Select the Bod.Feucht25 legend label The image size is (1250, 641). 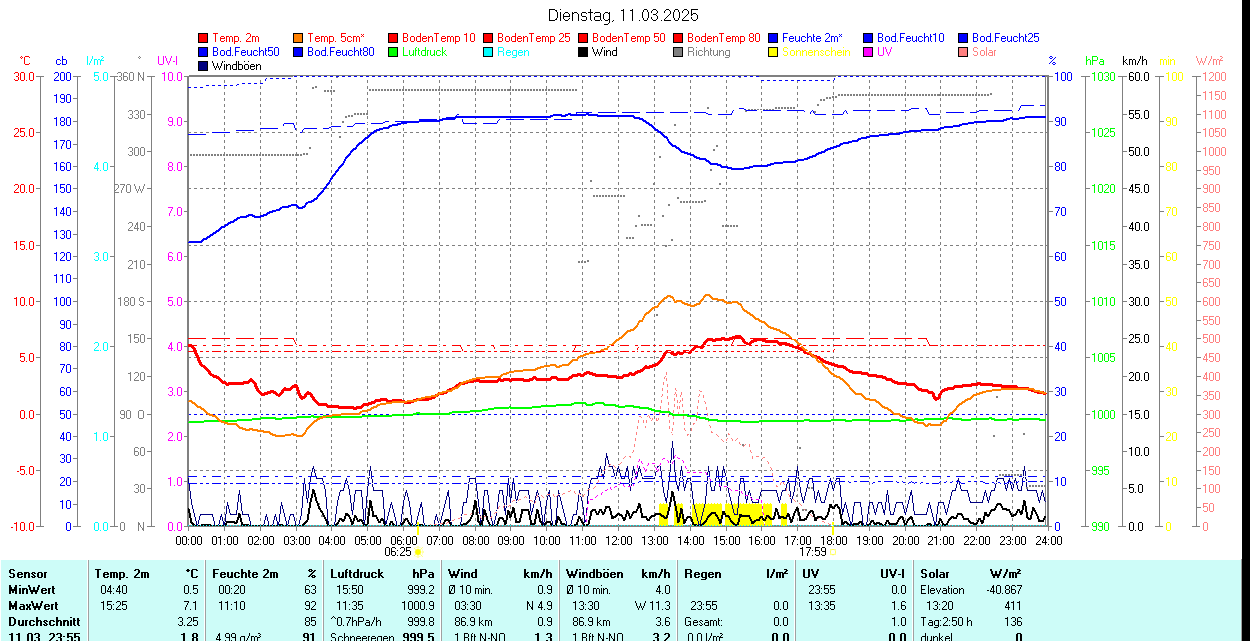point(1006,38)
